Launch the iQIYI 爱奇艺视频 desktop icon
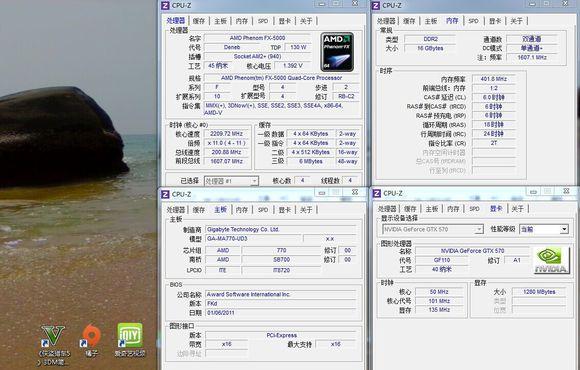This screenshot has width=580, height=370. pyautogui.click(x=130, y=340)
